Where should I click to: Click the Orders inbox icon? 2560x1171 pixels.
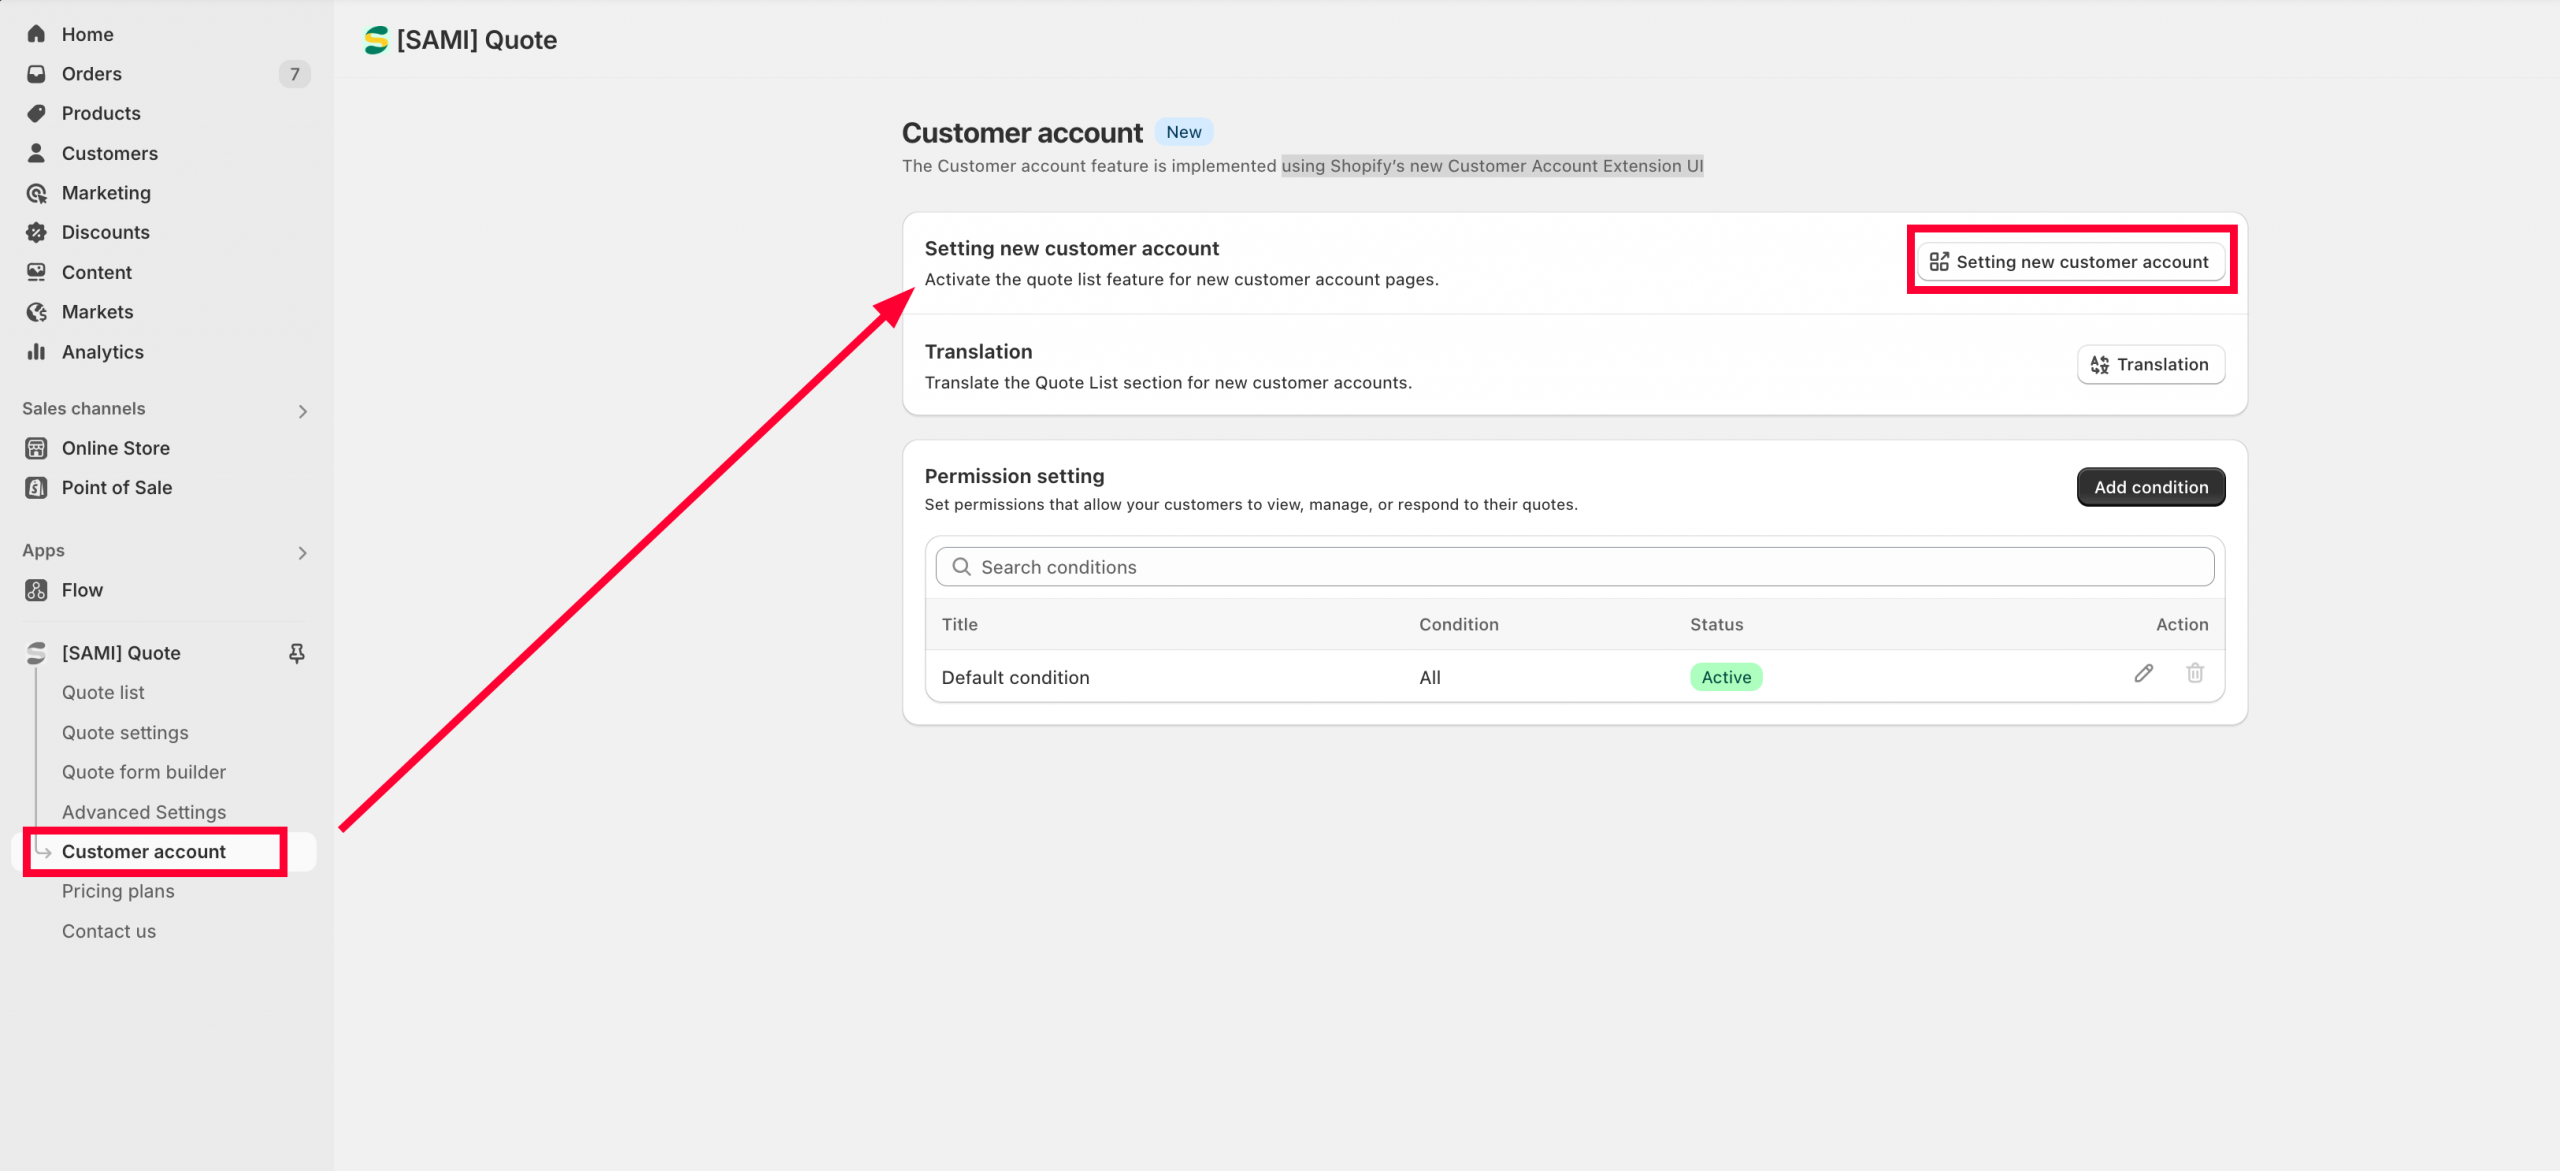(x=36, y=74)
